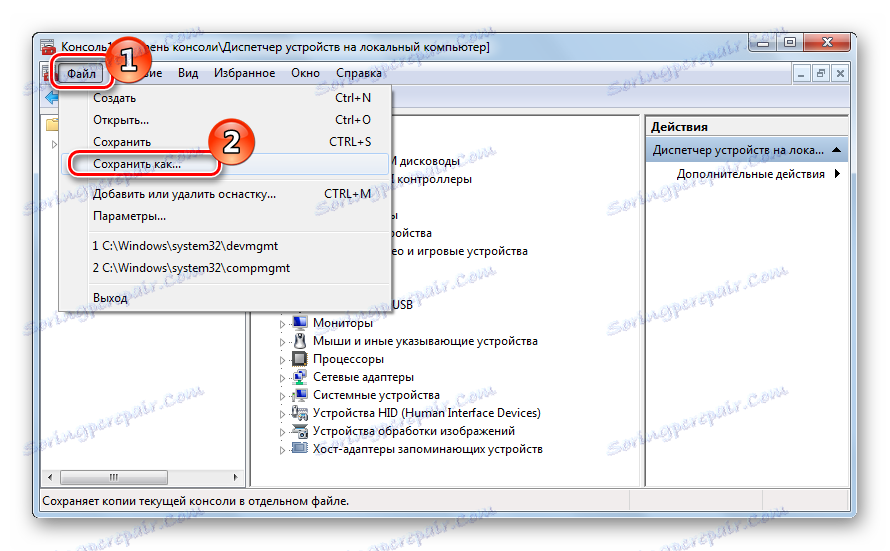Choose Создать from the File menu

pos(225,98)
